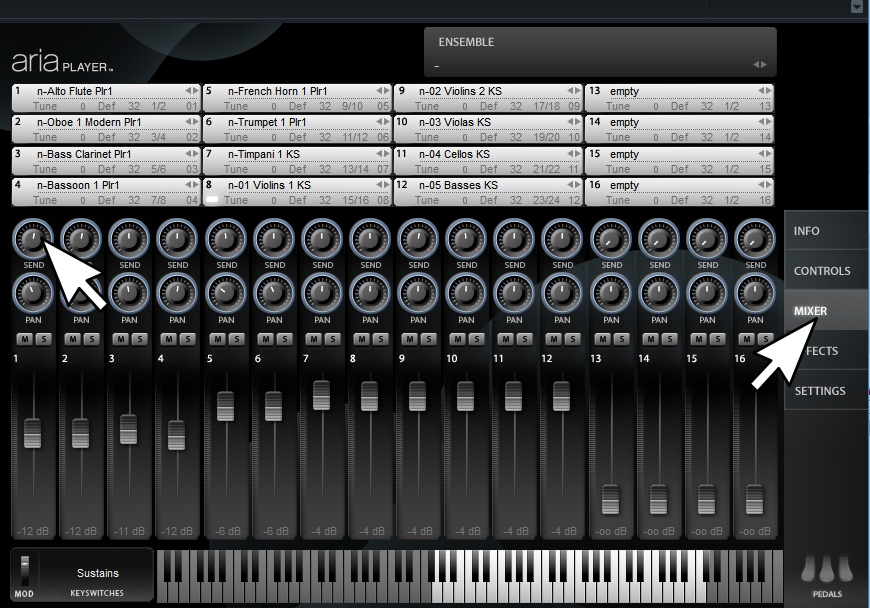This screenshot has width=870, height=608.
Task: Open the INFO tab
Action: [826, 231]
